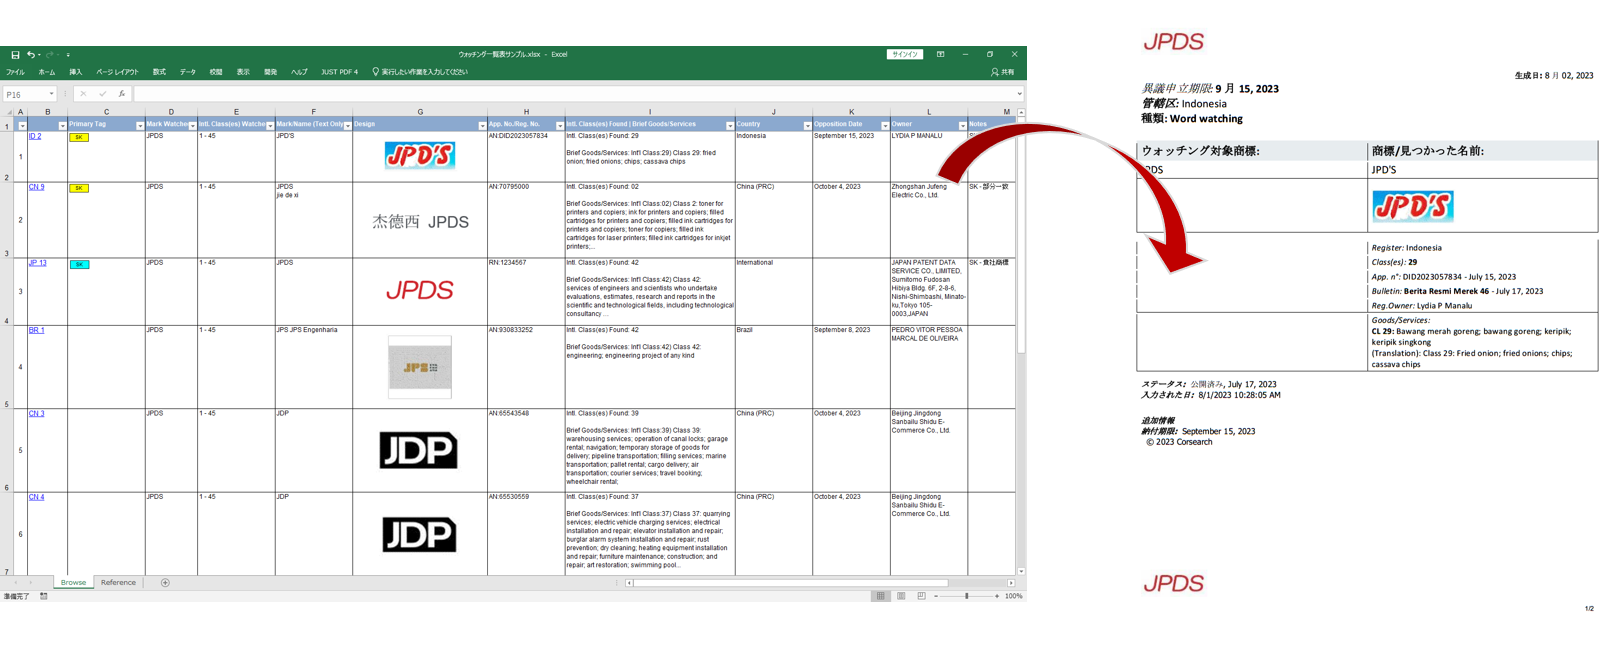Screen dimensions: 1618x648
Task: Switch to the ホーム ribbon tab
Action: (47, 72)
